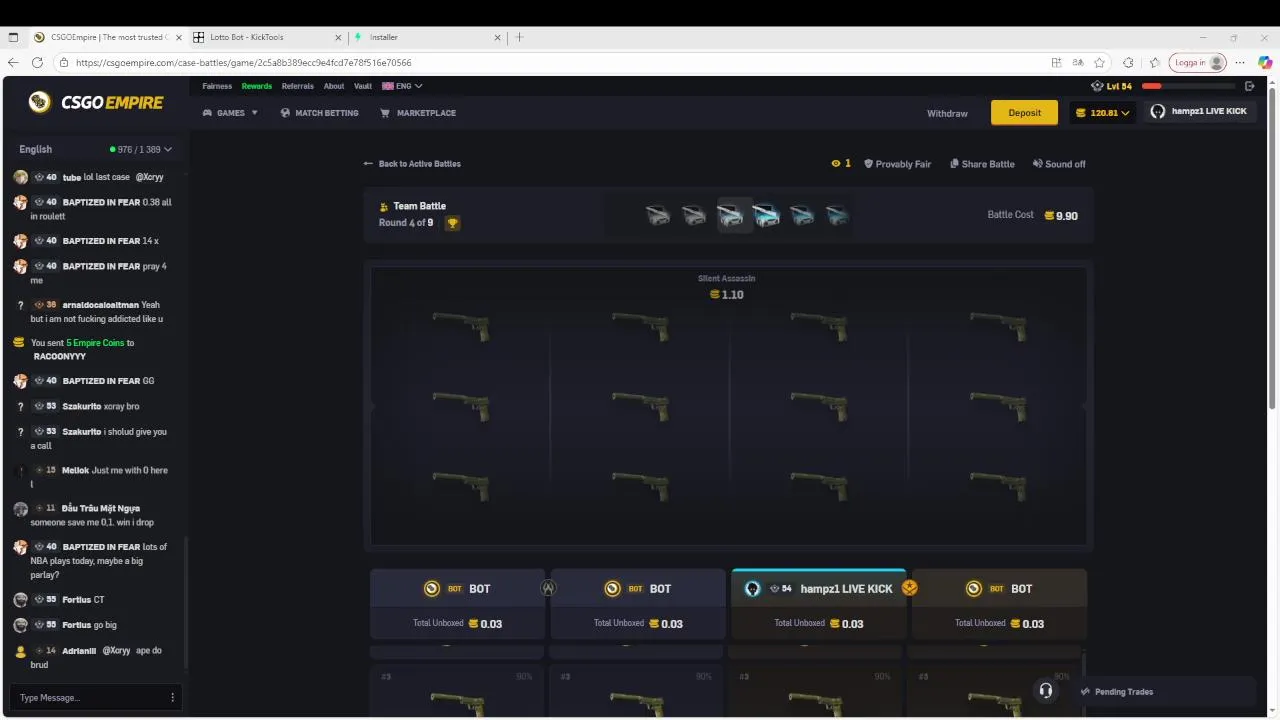Reload the page in browser

point(37,62)
